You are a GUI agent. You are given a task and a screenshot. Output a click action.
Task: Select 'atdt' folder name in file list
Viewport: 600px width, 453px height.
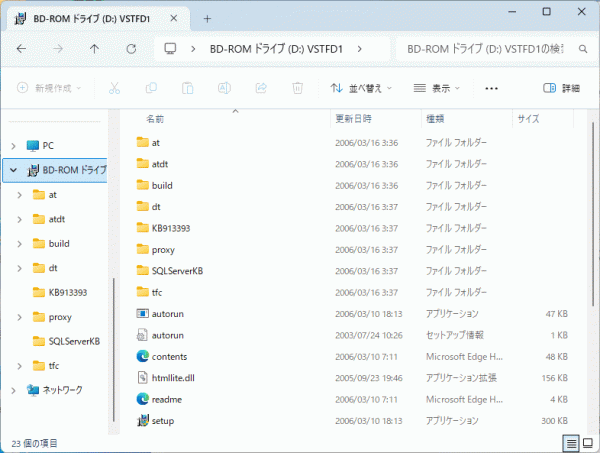(160, 164)
